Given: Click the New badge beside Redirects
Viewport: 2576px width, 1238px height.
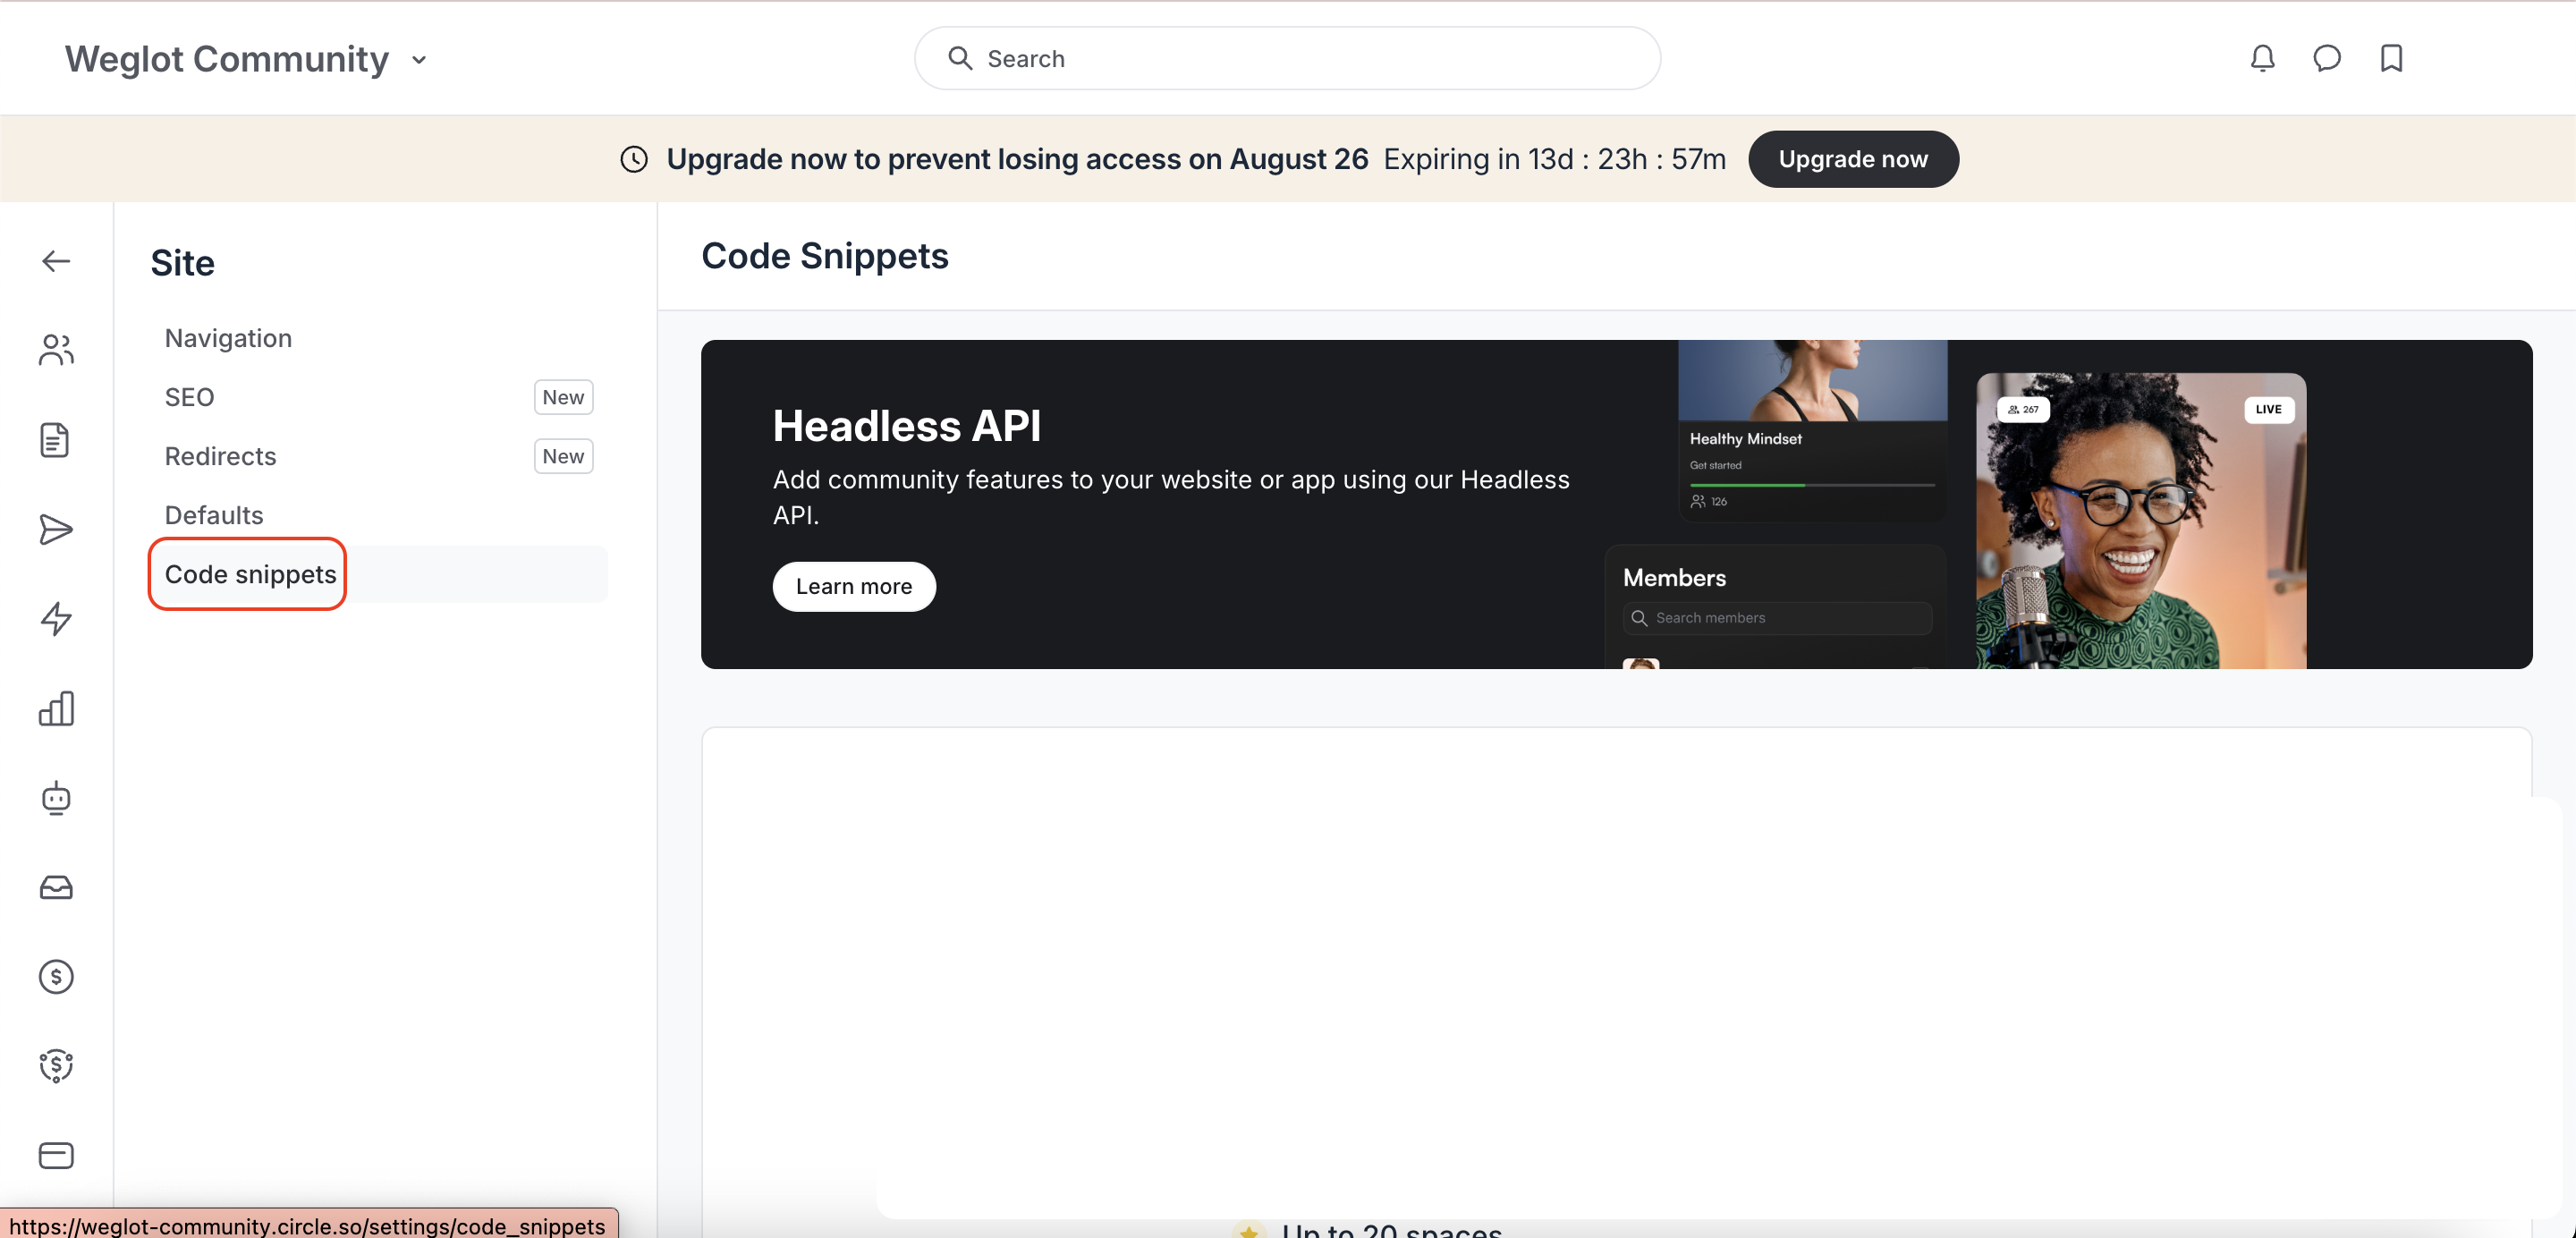Looking at the screenshot, I should click(x=563, y=456).
